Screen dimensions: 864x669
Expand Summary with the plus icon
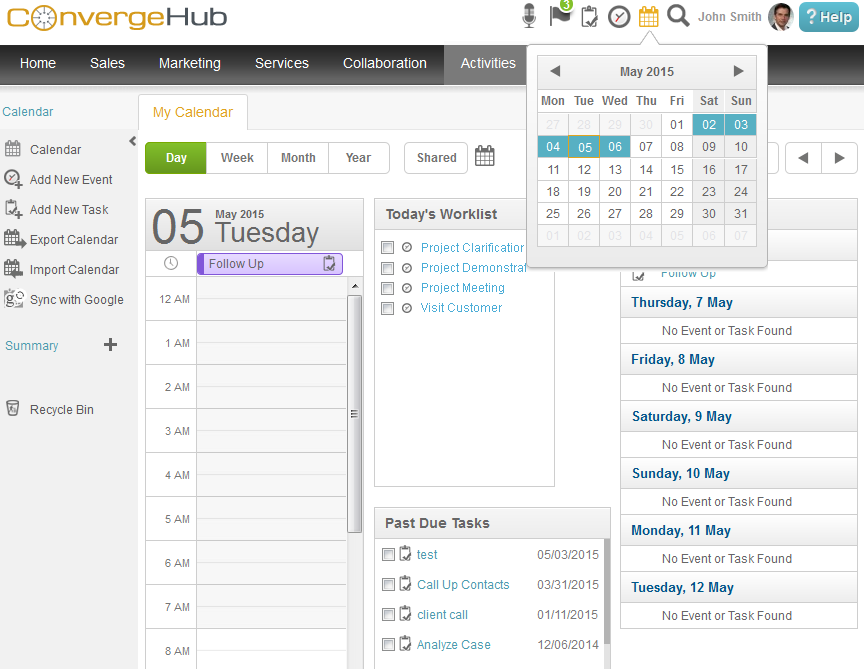pos(110,345)
